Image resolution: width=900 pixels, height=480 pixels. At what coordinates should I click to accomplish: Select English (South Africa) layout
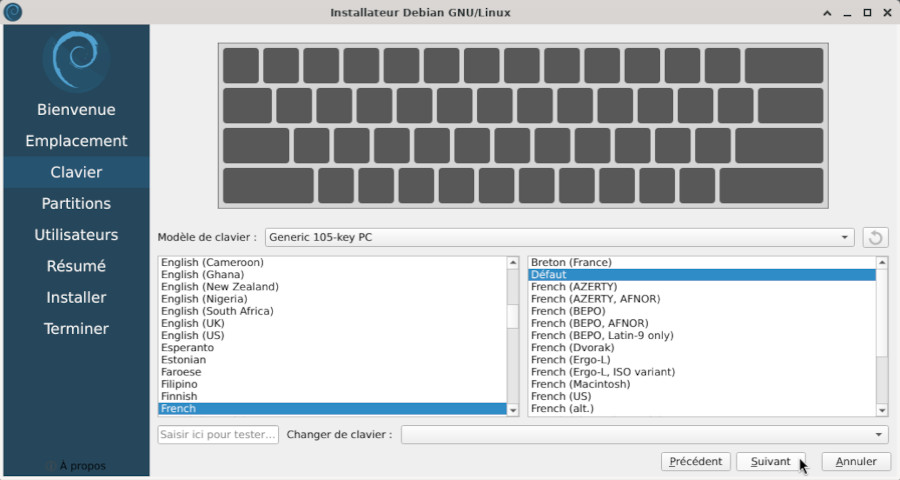click(332, 311)
